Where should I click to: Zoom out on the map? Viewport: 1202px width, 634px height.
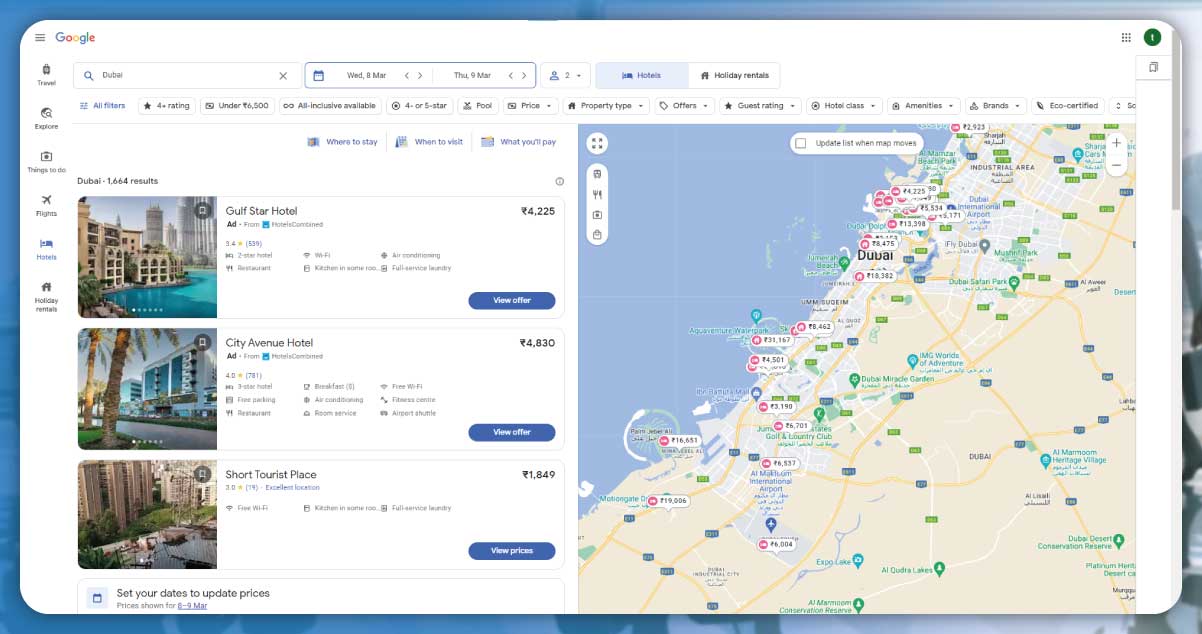tap(1117, 165)
